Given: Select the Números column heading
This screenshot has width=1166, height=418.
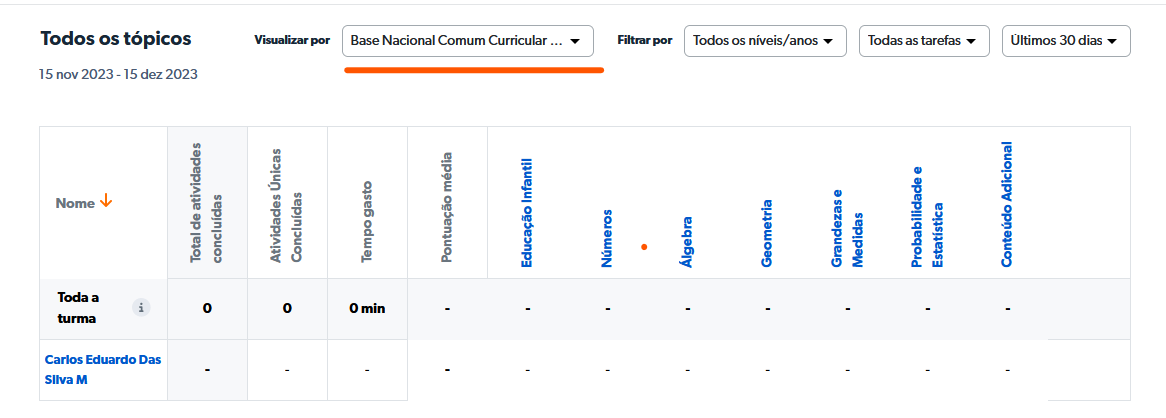Looking at the screenshot, I should pyautogui.click(x=607, y=238).
